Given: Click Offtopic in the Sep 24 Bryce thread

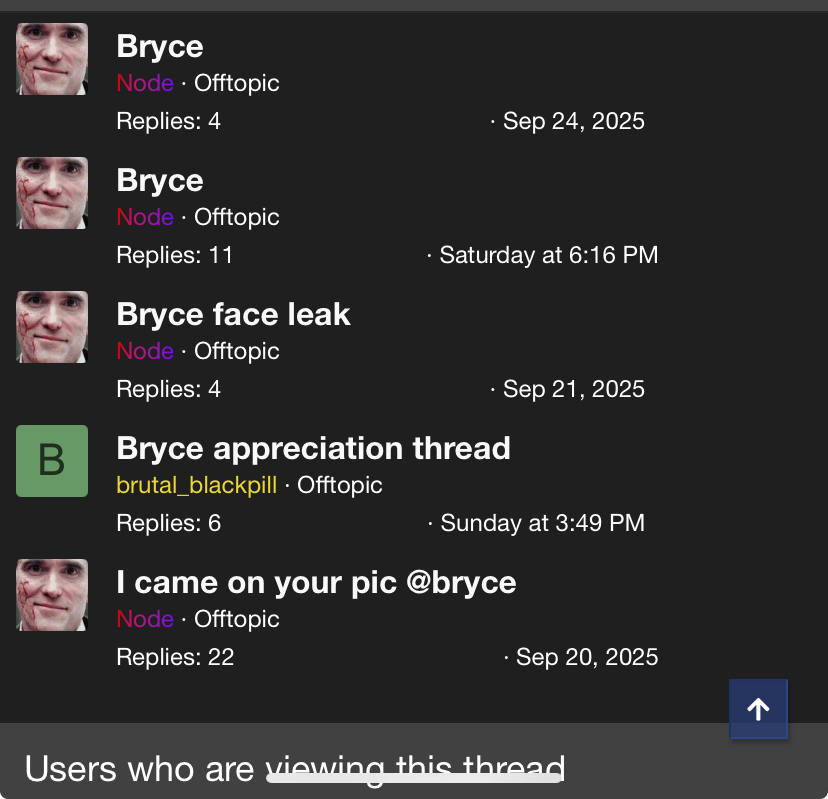Looking at the screenshot, I should (237, 84).
